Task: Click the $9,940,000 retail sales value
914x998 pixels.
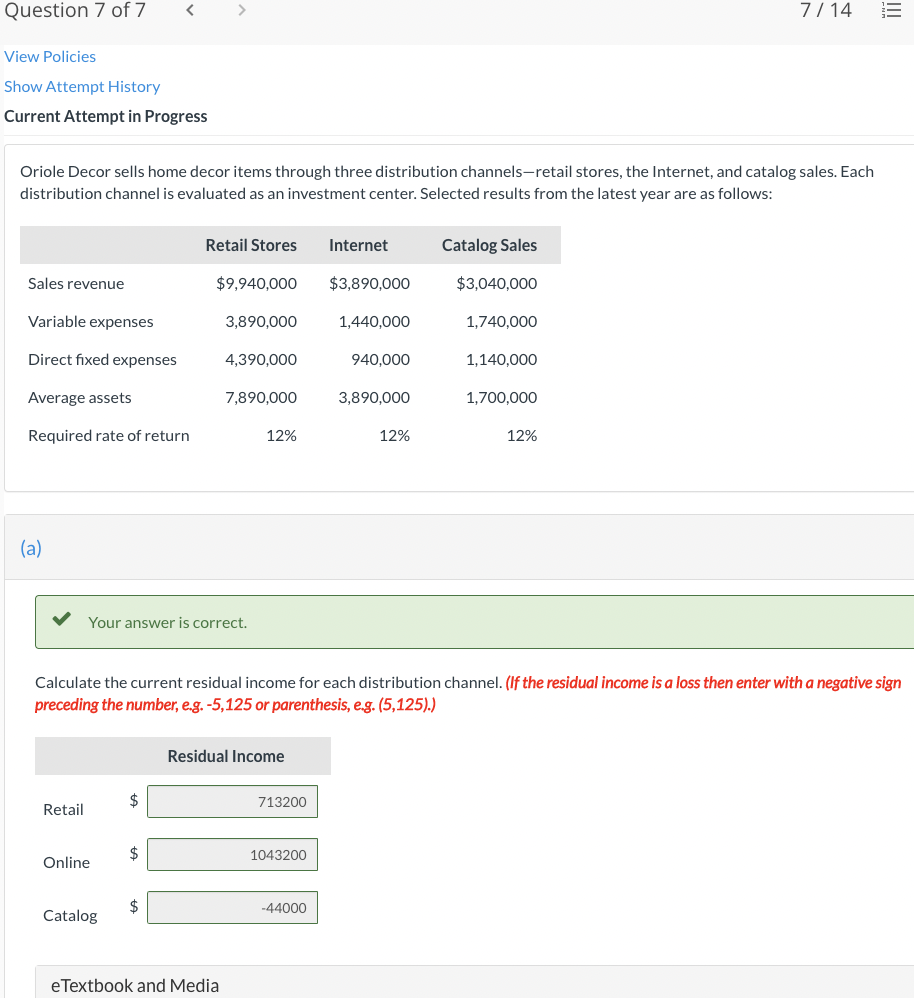Action: 257,283
